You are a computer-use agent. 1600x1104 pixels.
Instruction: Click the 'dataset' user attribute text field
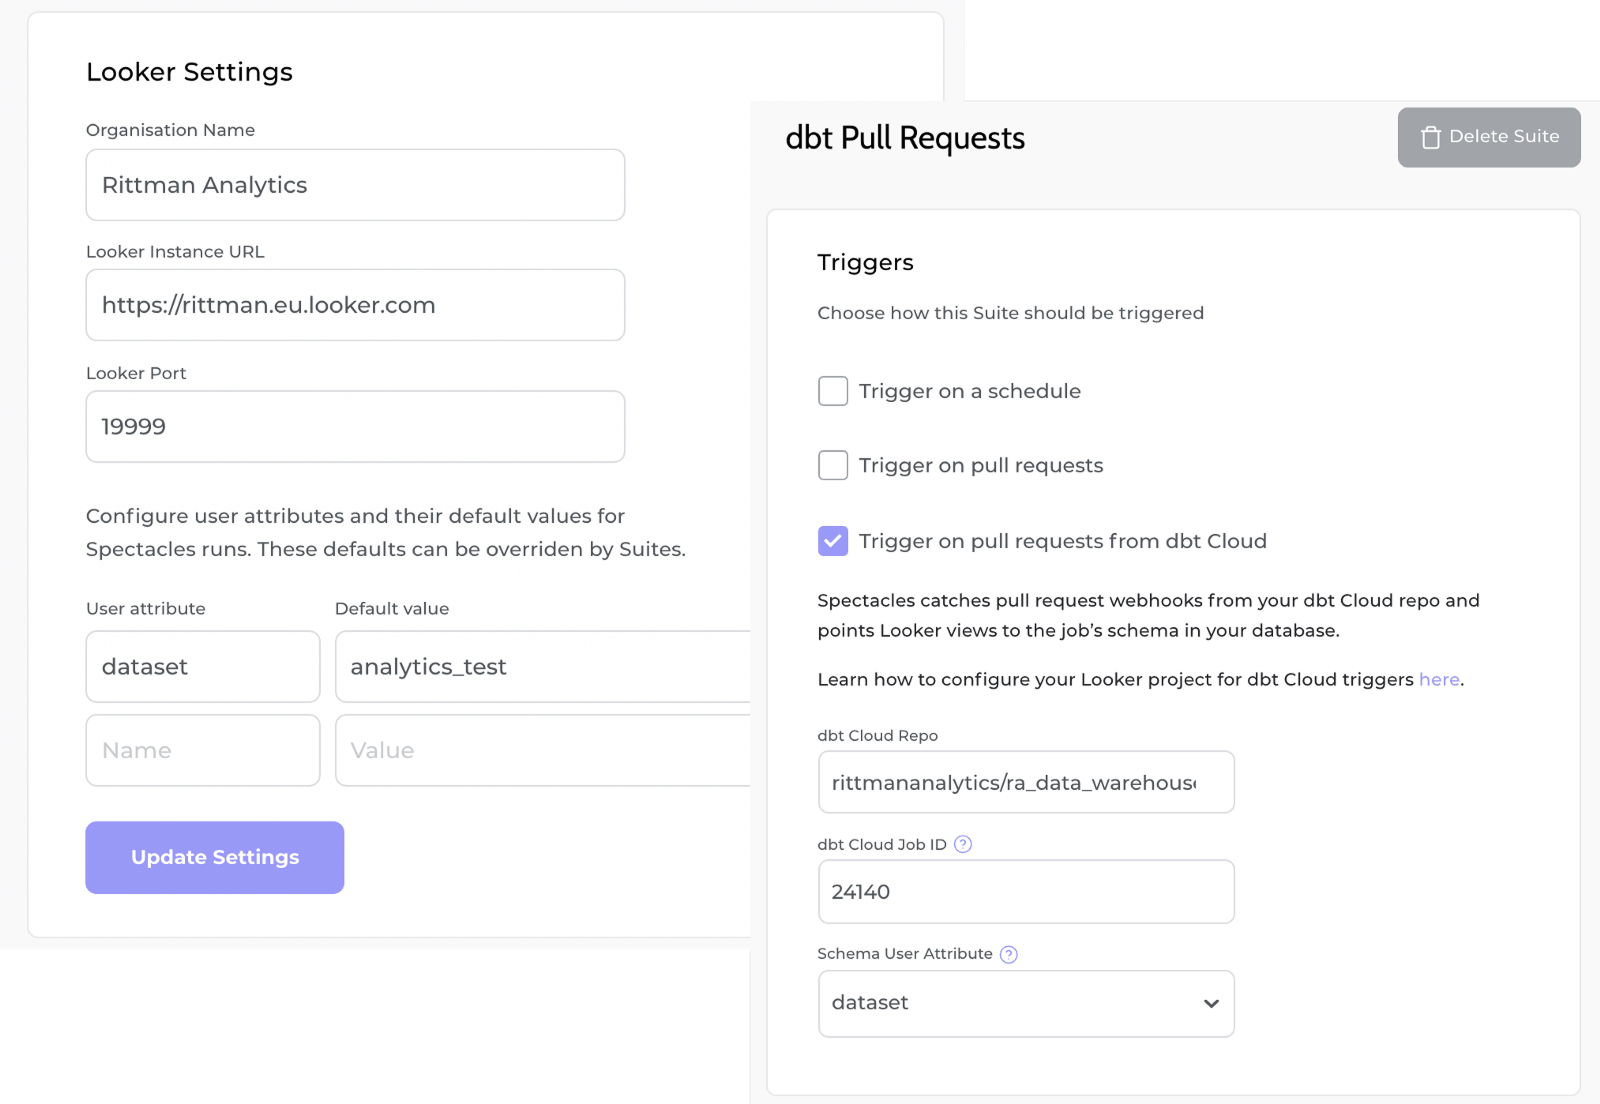pos(203,667)
